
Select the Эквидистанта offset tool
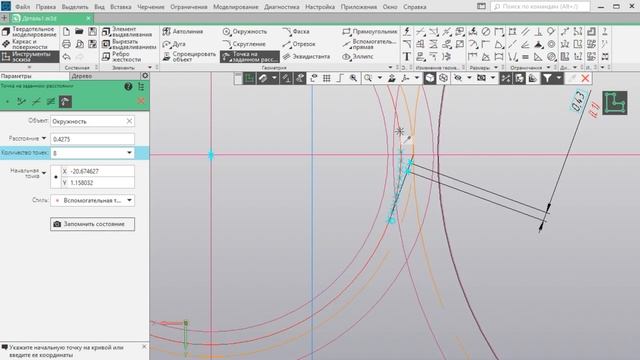point(306,57)
